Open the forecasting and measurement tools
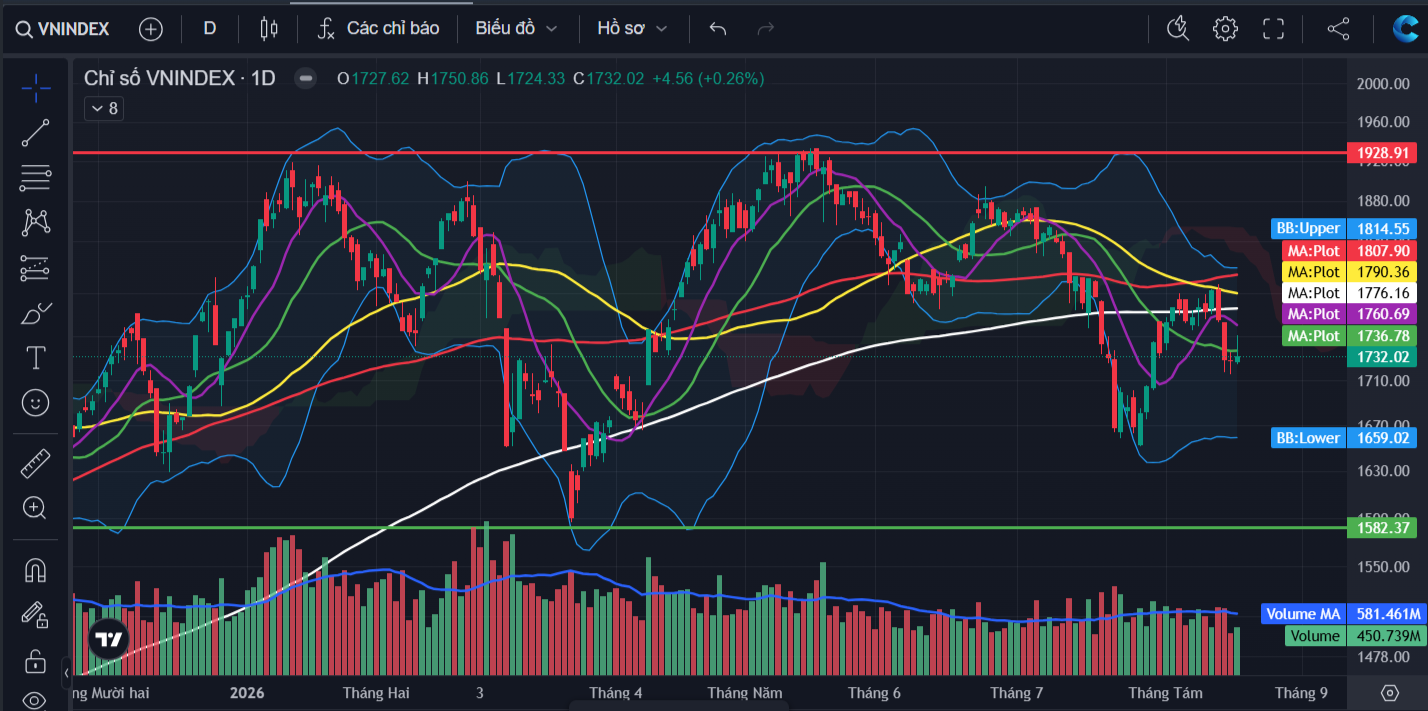The width and height of the screenshot is (1428, 711). click(x=35, y=267)
